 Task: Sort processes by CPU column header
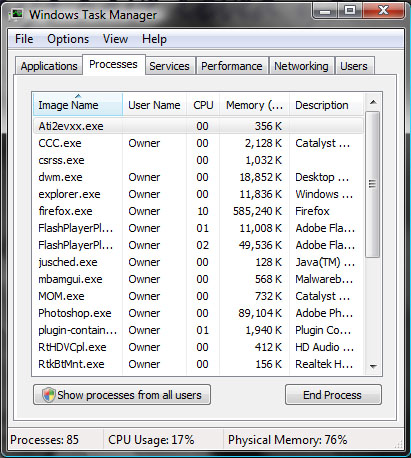tap(203, 105)
